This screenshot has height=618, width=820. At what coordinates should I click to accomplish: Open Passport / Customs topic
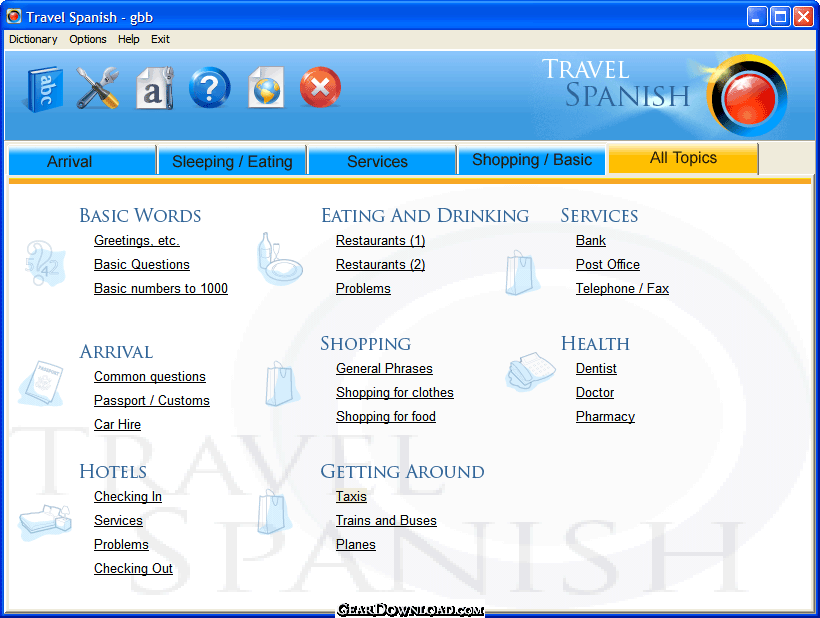[x=152, y=400]
